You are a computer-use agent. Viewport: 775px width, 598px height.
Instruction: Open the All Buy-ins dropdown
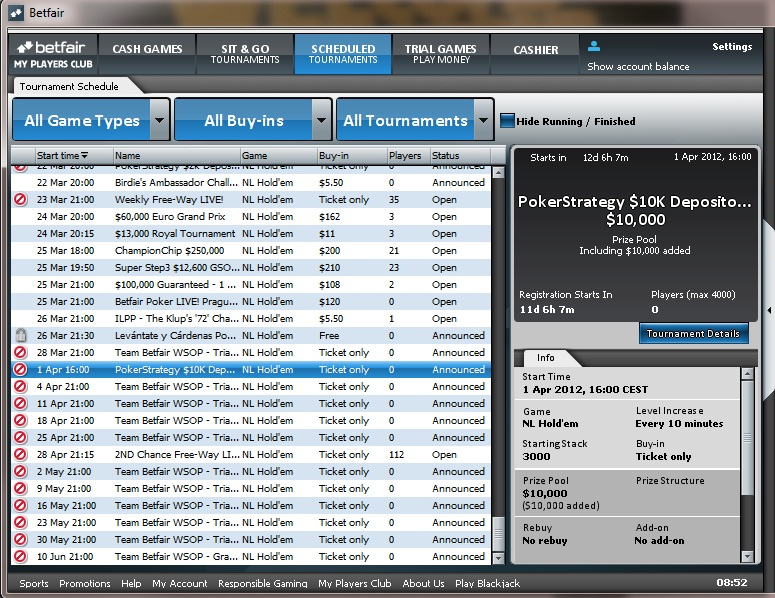253,120
